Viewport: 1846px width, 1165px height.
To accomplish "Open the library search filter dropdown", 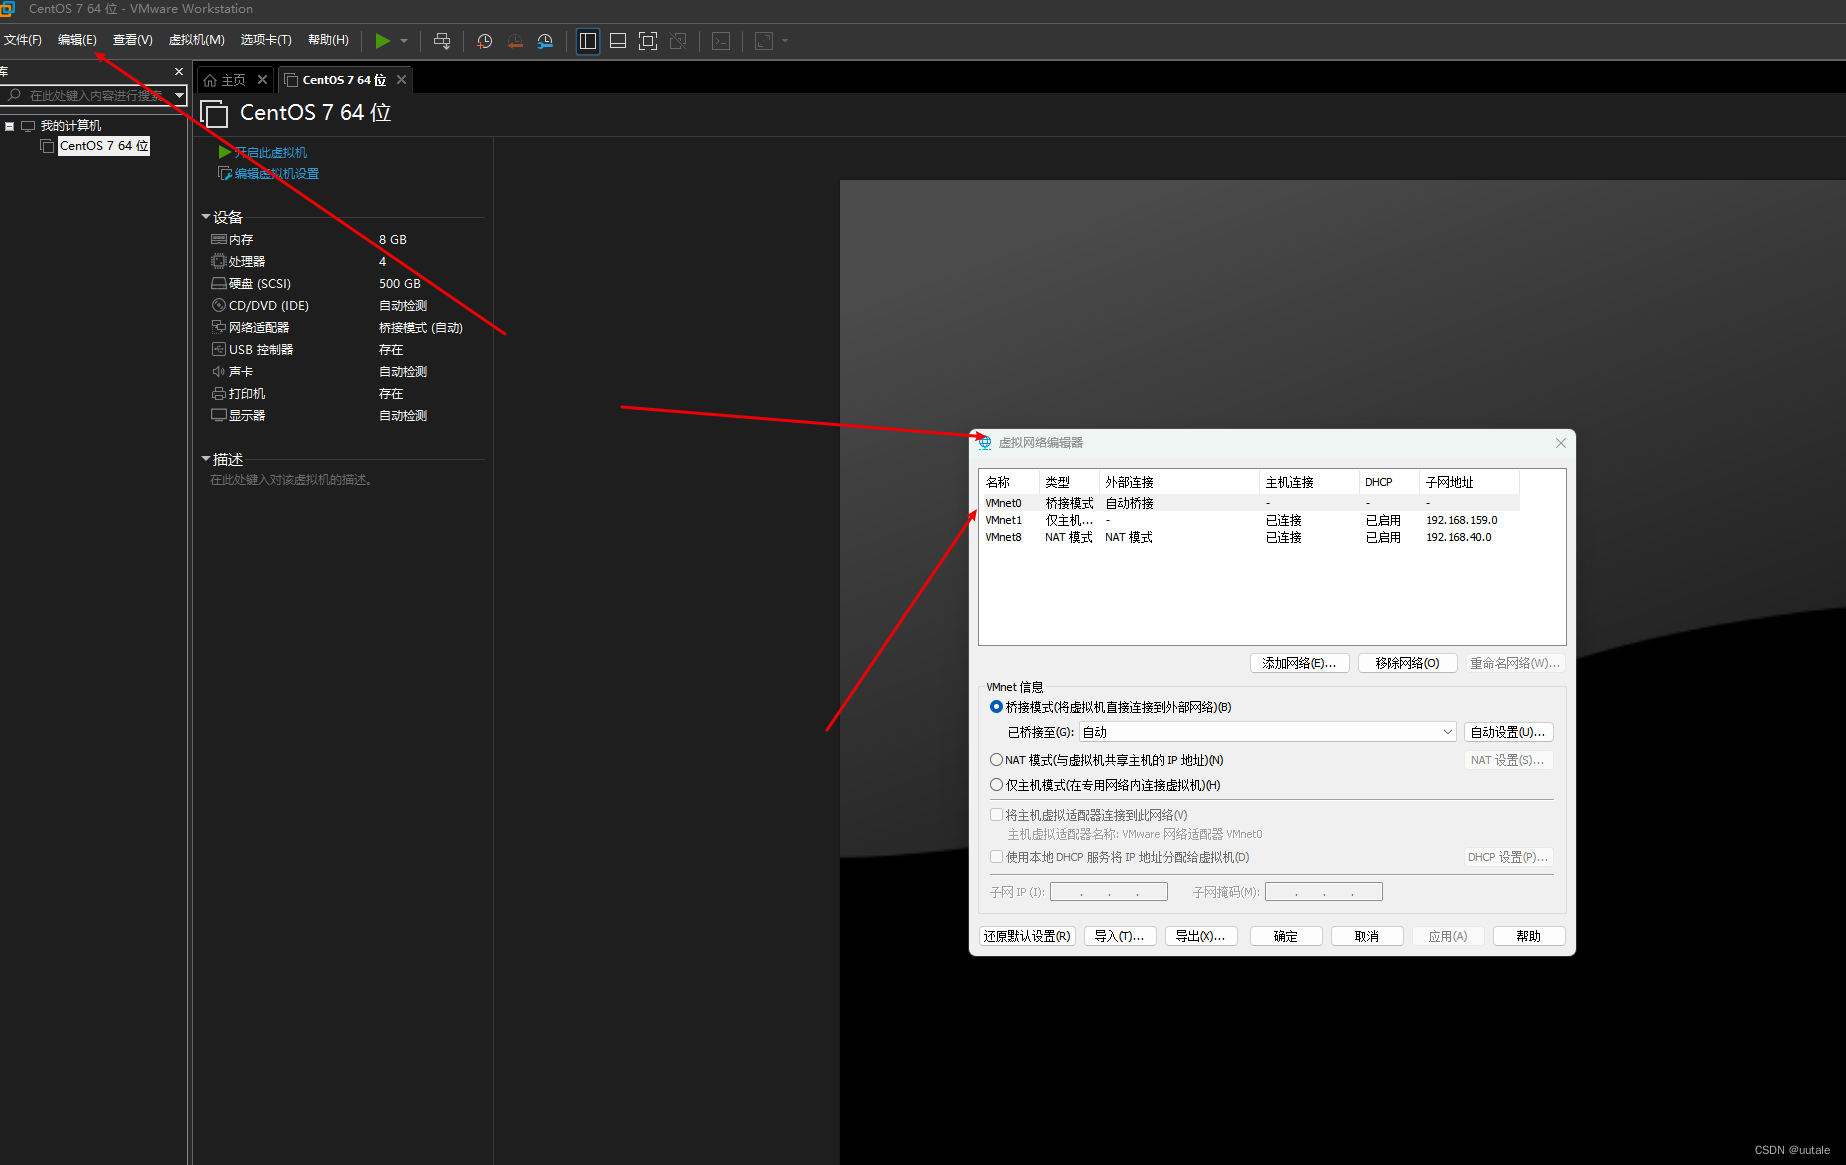I will [180, 95].
